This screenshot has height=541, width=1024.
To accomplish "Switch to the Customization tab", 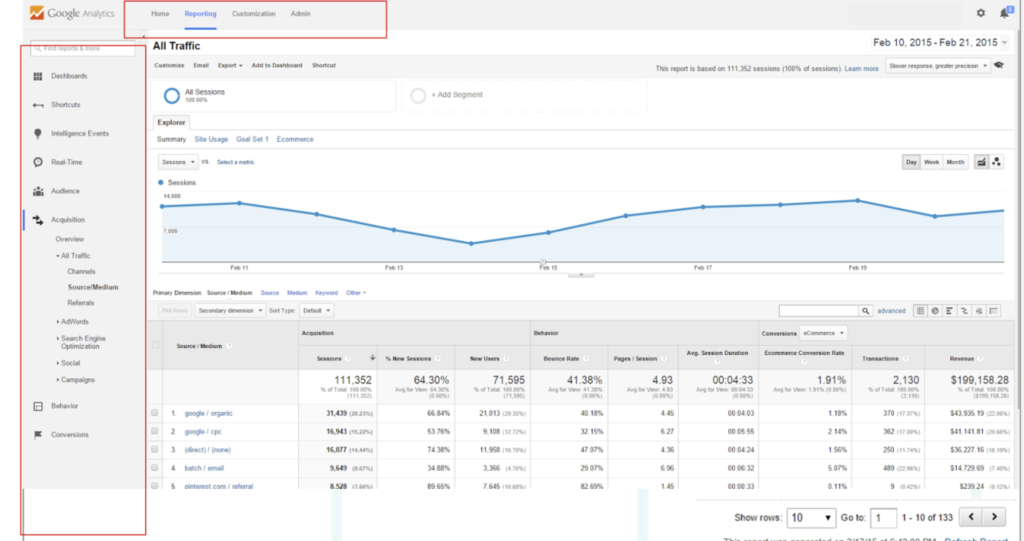I will [x=253, y=14].
